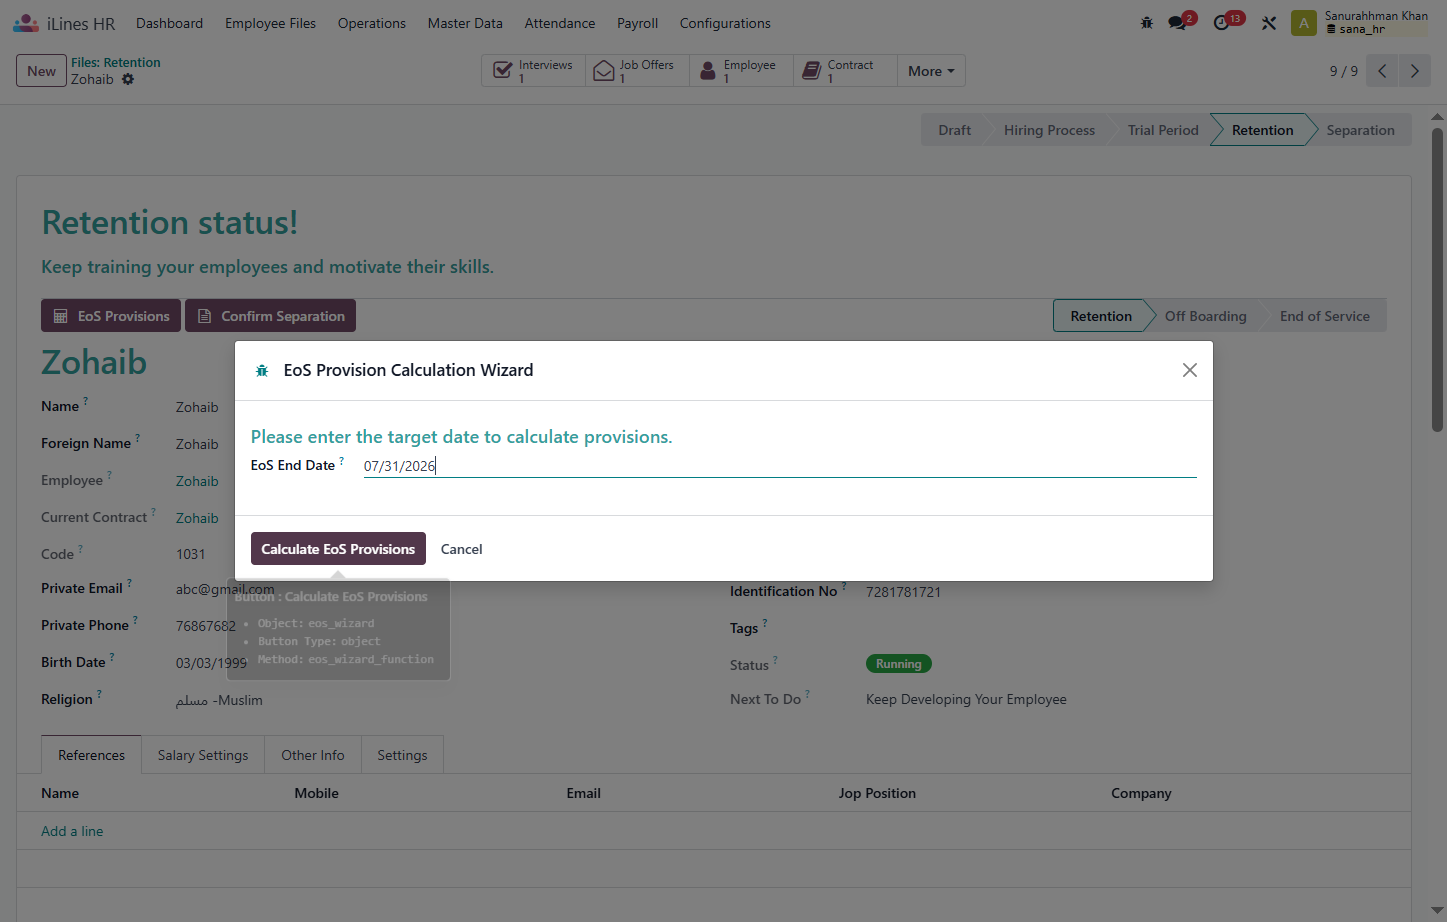Open the Master Data menu
This screenshot has width=1447, height=922.
pyautogui.click(x=465, y=23)
